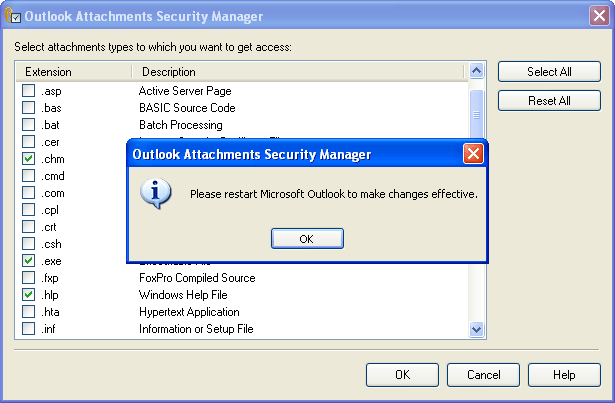
Task: Click scrollbar up arrow in extension list
Action: [x=476, y=71]
